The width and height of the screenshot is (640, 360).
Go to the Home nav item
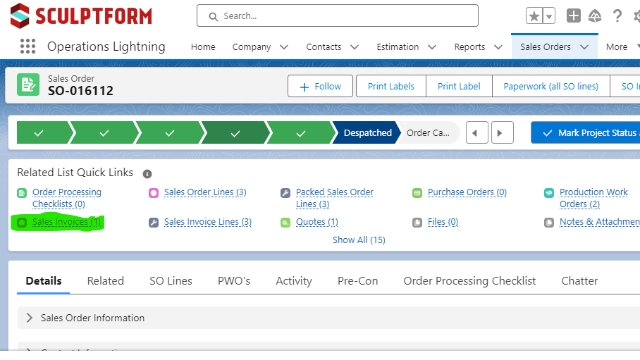click(x=203, y=47)
